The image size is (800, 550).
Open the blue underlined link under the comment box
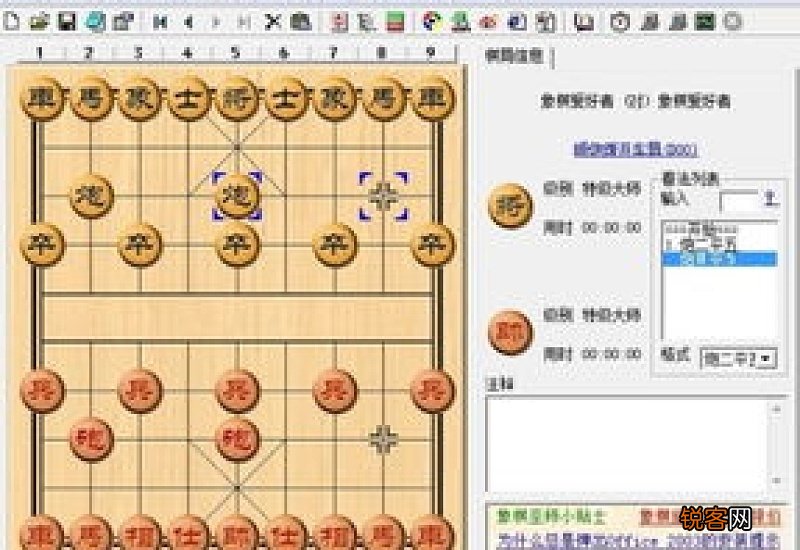[x=638, y=540]
